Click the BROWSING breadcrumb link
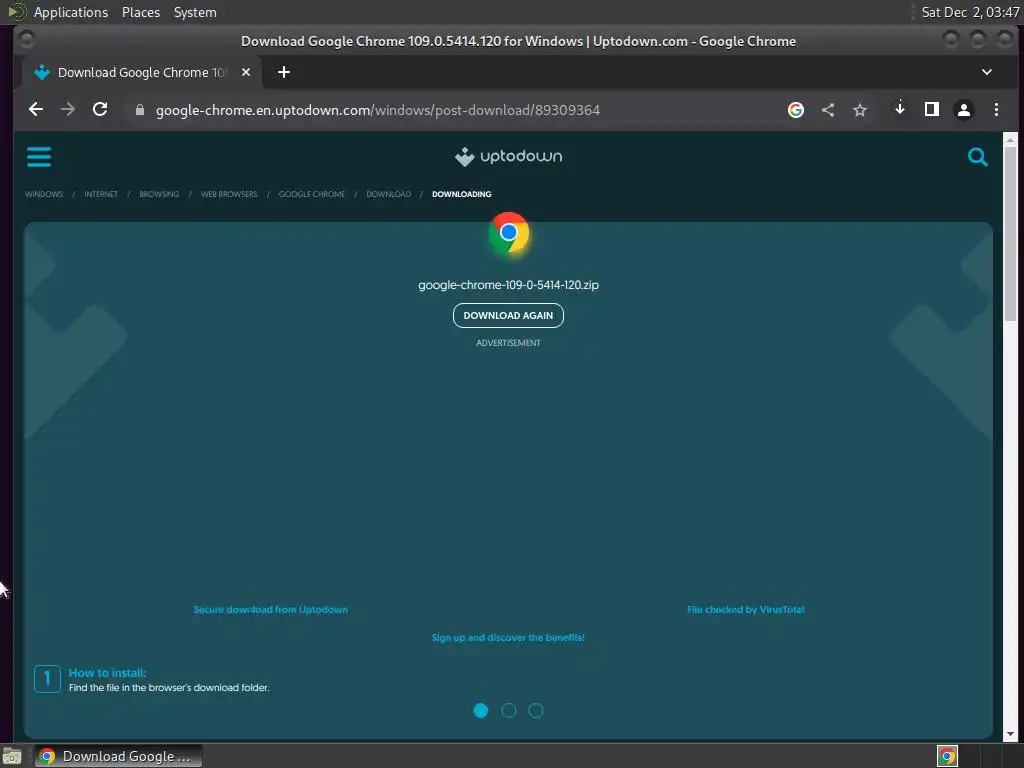The height and width of the screenshot is (768, 1024). (159, 194)
